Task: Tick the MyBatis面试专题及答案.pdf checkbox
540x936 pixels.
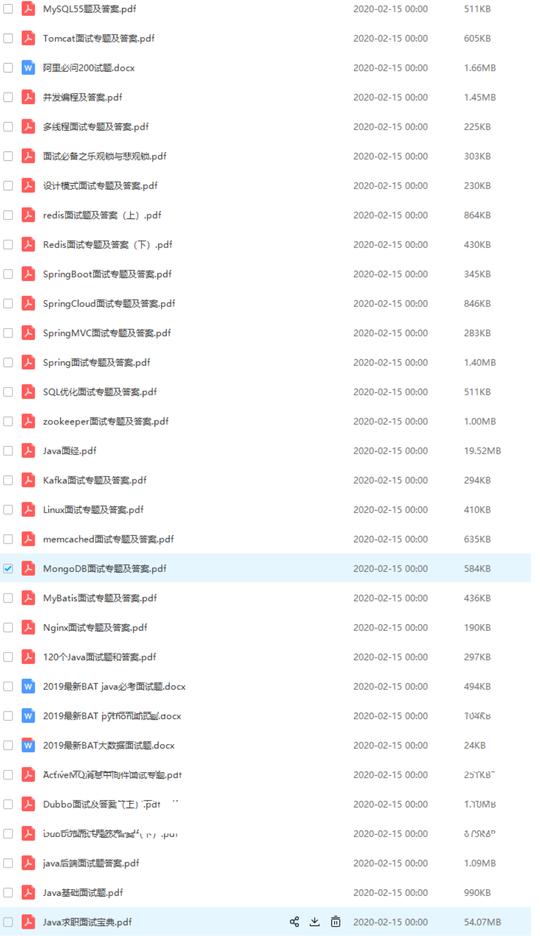Action: click(x=8, y=598)
